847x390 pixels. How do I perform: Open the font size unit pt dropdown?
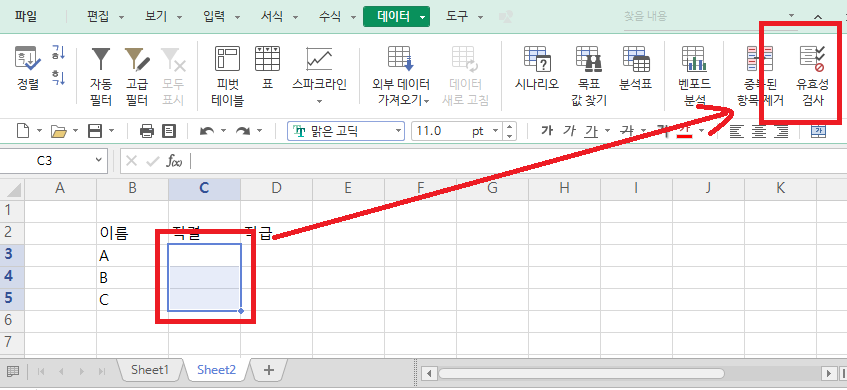point(495,131)
